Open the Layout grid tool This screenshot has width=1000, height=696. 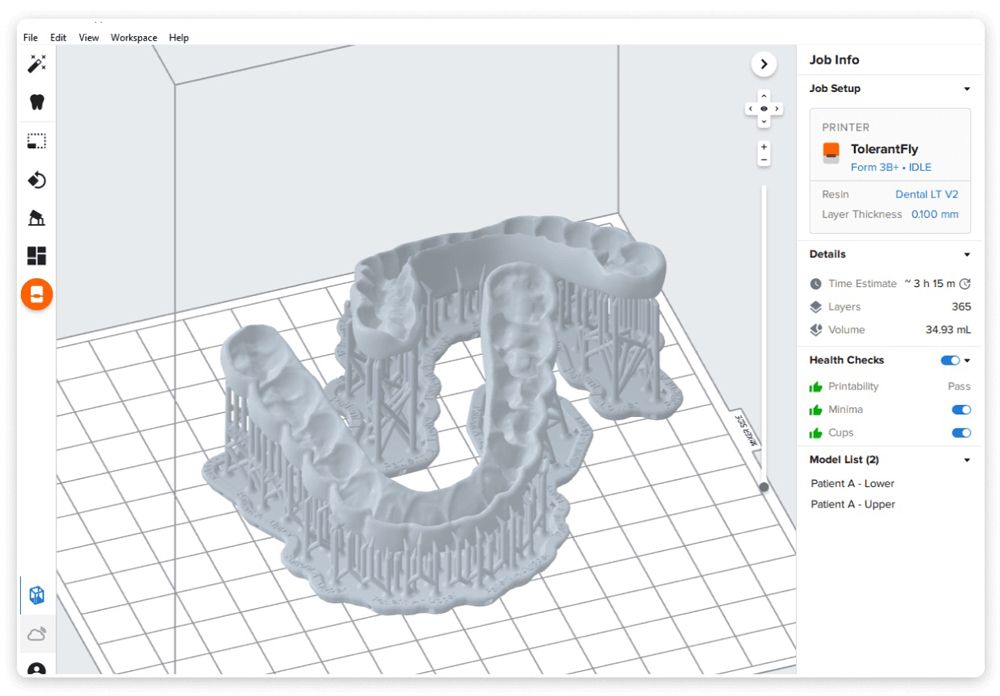(x=37, y=256)
